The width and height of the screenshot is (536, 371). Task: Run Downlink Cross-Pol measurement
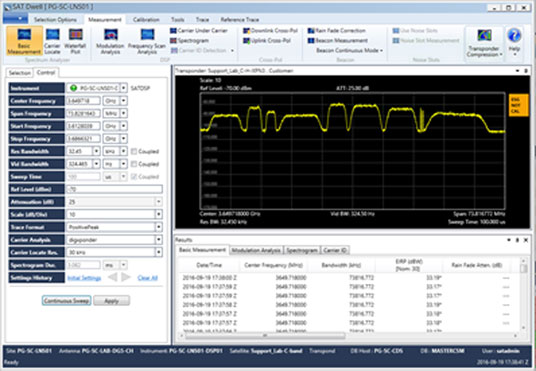[x=270, y=31]
